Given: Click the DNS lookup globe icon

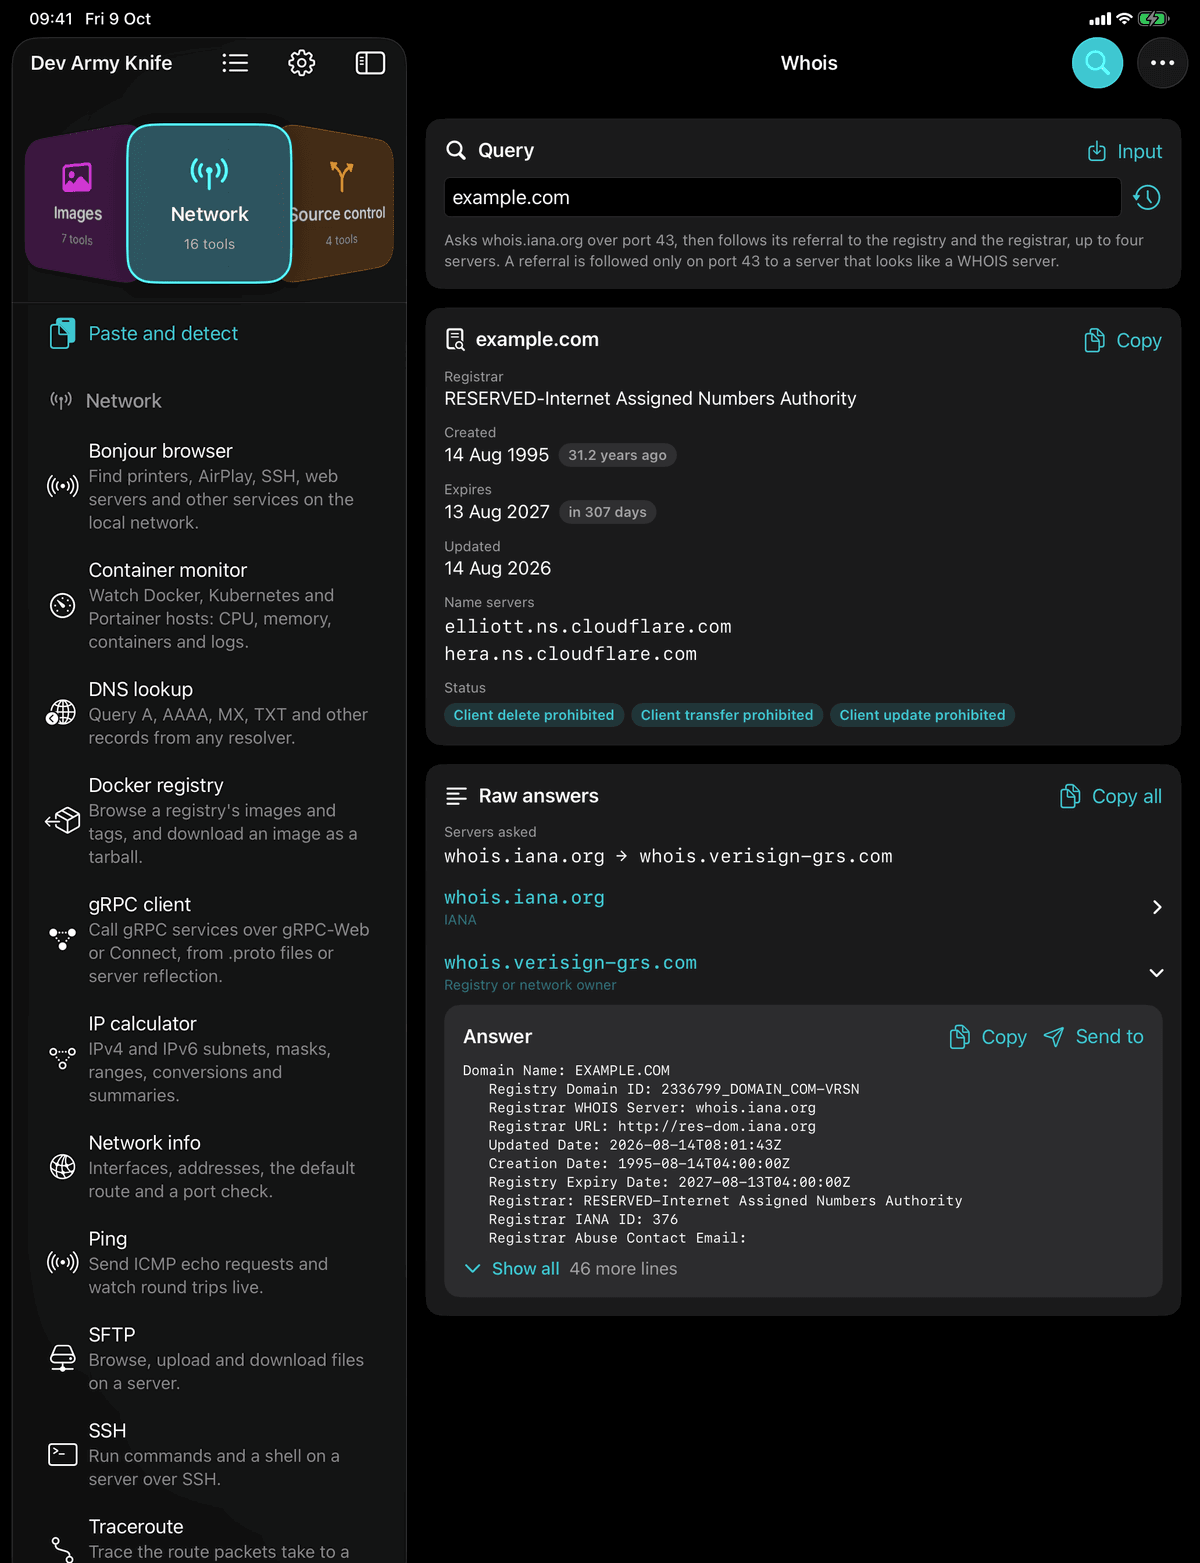Looking at the screenshot, I should point(62,713).
